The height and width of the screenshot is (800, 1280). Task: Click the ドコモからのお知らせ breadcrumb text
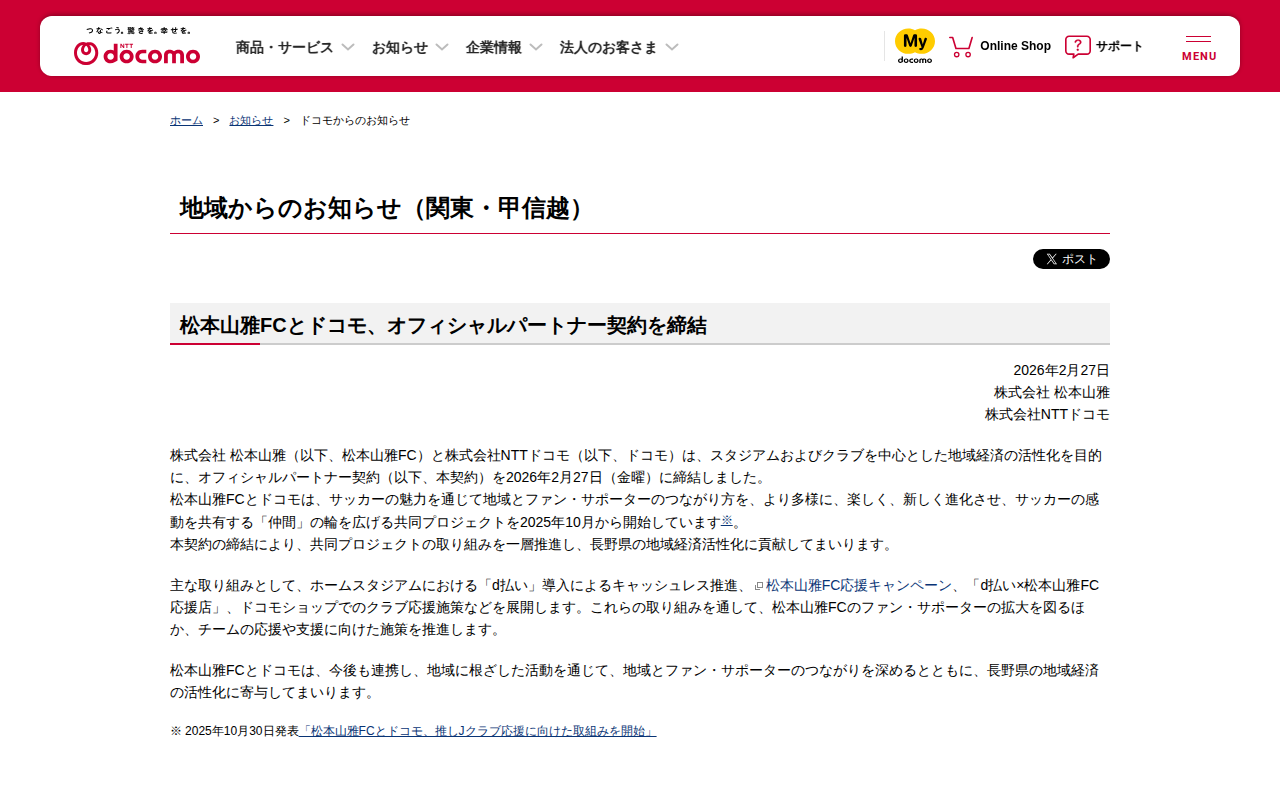pyautogui.click(x=355, y=120)
